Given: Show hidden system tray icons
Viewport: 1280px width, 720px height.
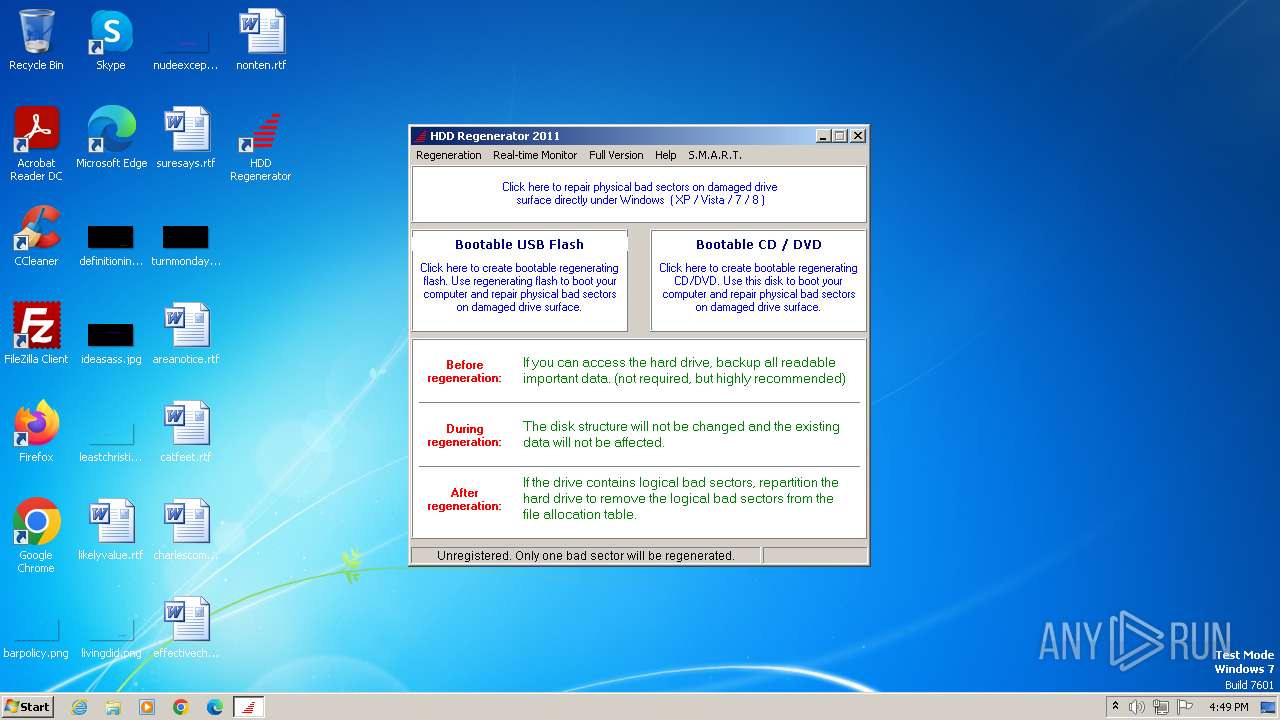Looking at the screenshot, I should pos(1116,706).
